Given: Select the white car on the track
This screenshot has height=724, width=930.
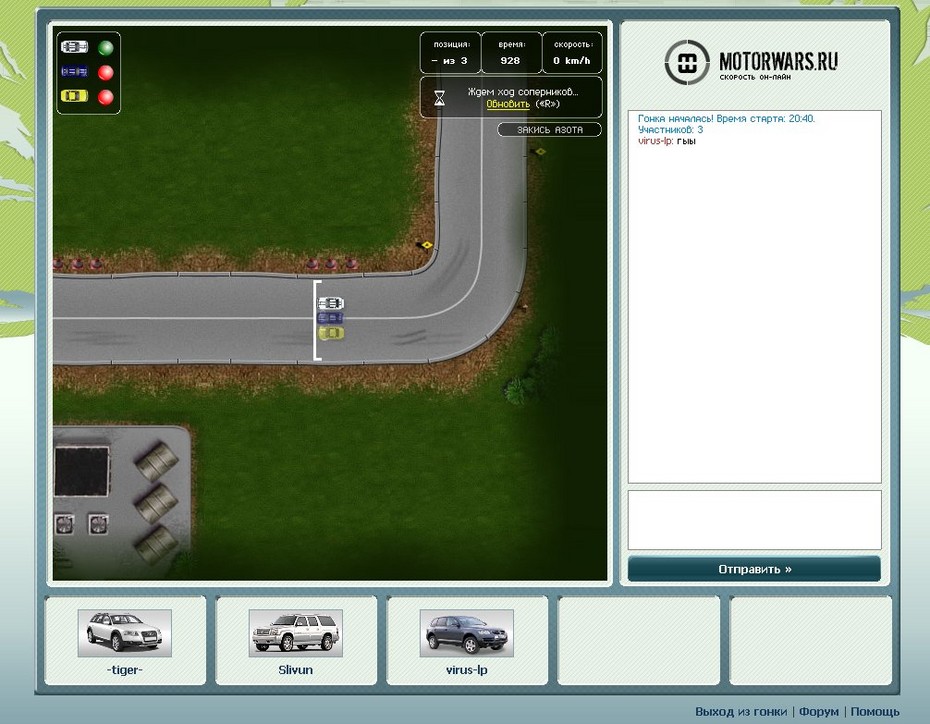Looking at the screenshot, I should tap(330, 303).
